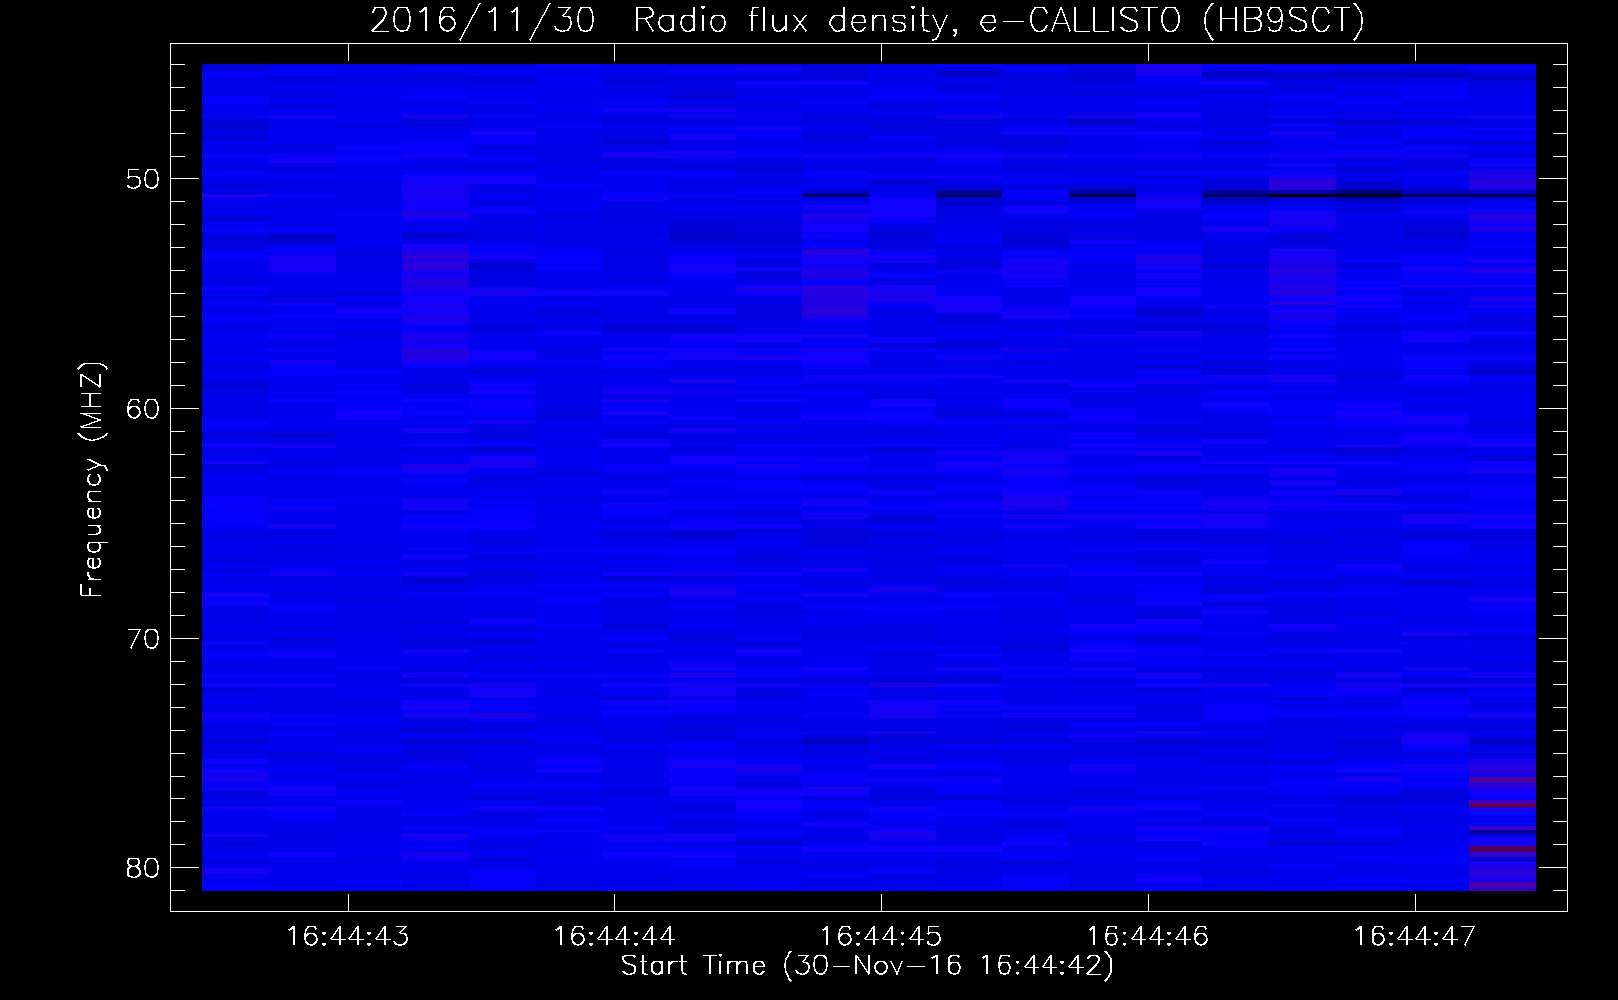Click the 16:44:46 time tick label
The height and width of the screenshot is (1000, 1618).
pos(1148,937)
